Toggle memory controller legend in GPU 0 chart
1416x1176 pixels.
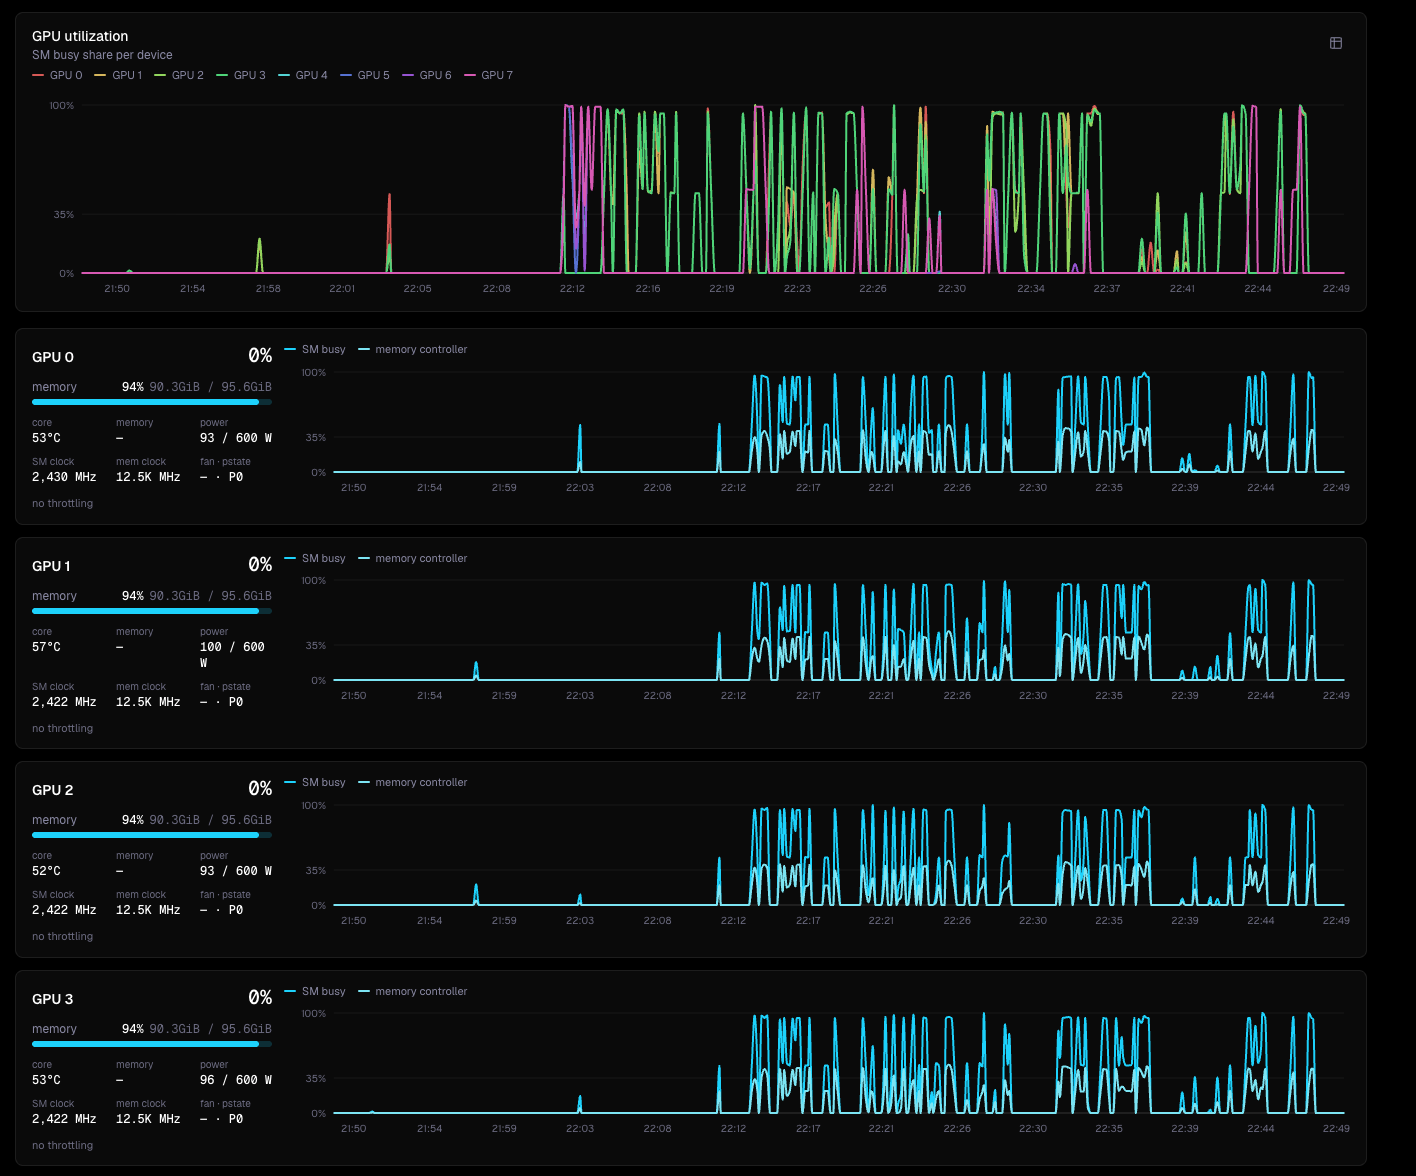pos(413,349)
